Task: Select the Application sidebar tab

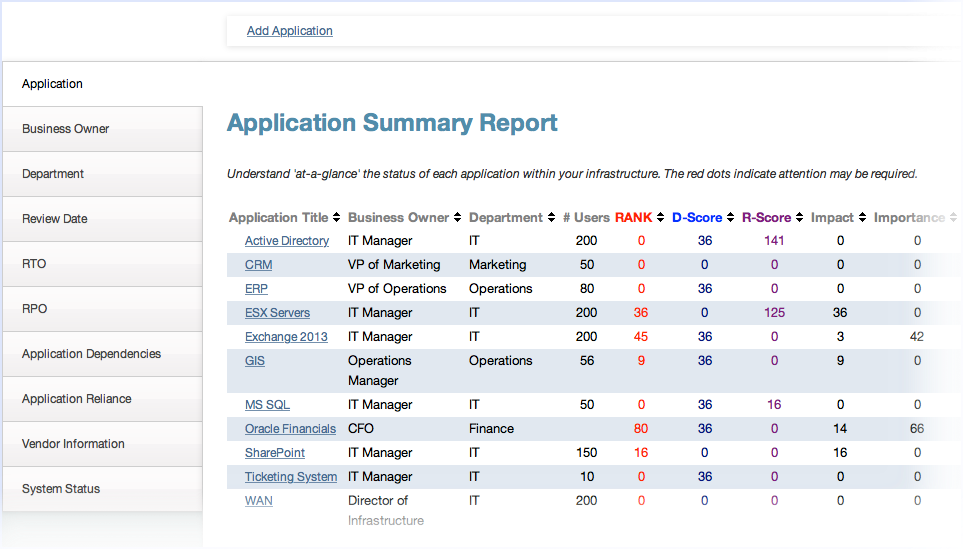Action: point(103,84)
